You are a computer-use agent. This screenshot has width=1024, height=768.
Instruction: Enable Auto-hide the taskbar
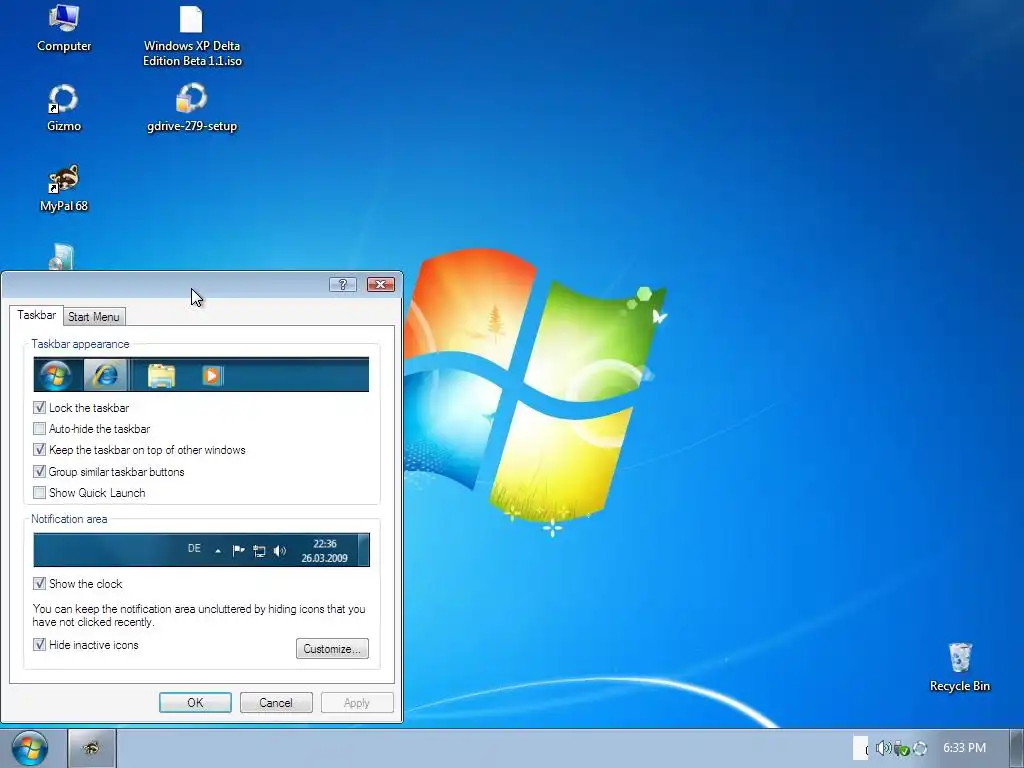(39, 428)
